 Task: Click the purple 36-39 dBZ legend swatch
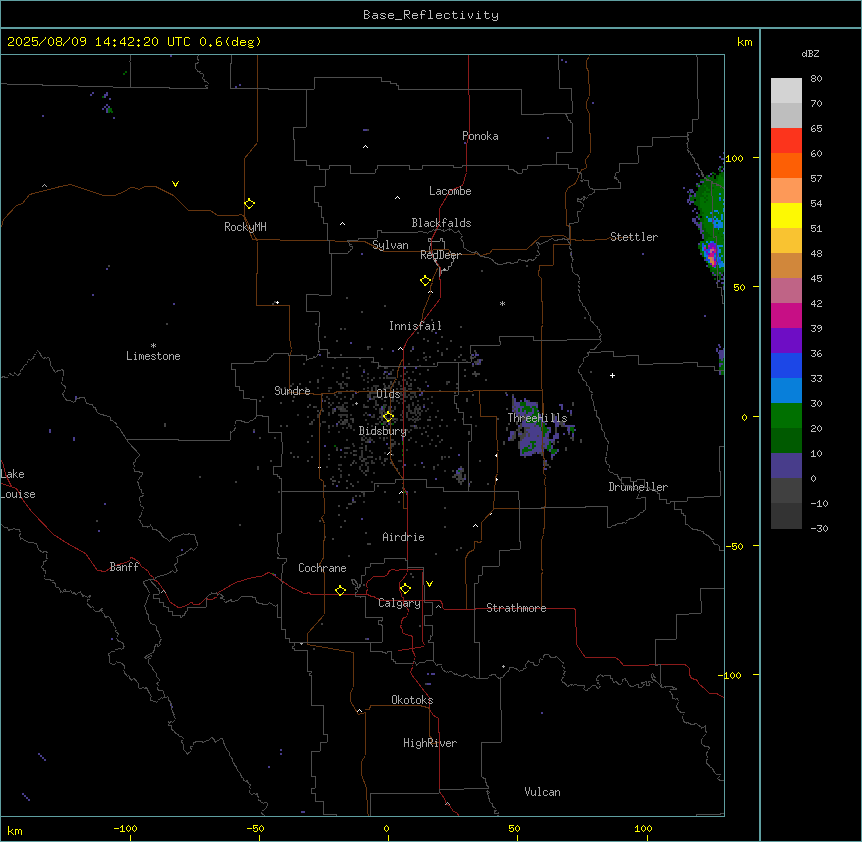[786, 340]
